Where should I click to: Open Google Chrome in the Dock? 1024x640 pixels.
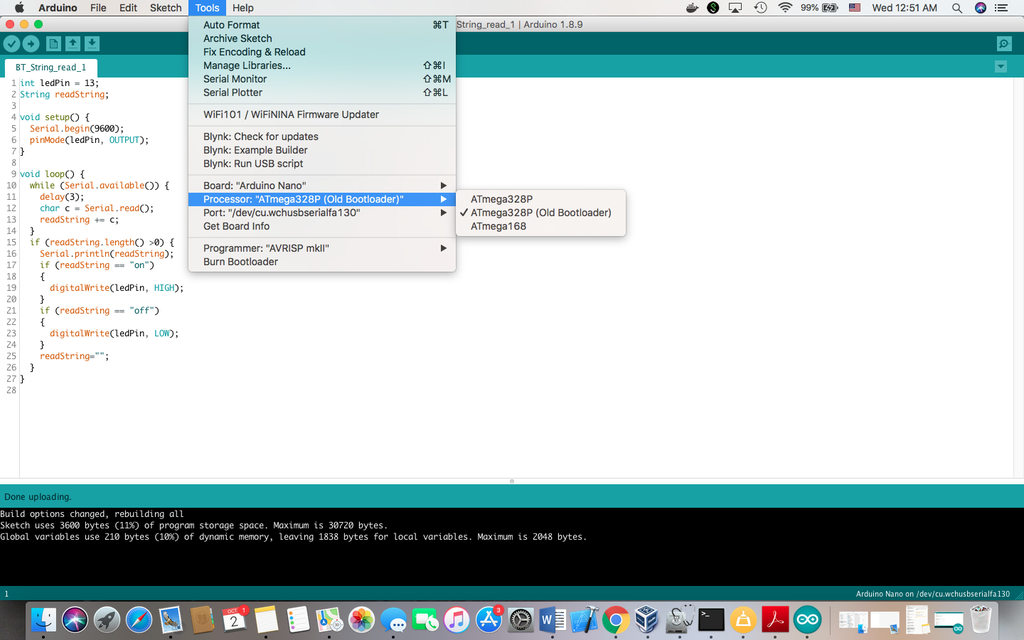616,619
